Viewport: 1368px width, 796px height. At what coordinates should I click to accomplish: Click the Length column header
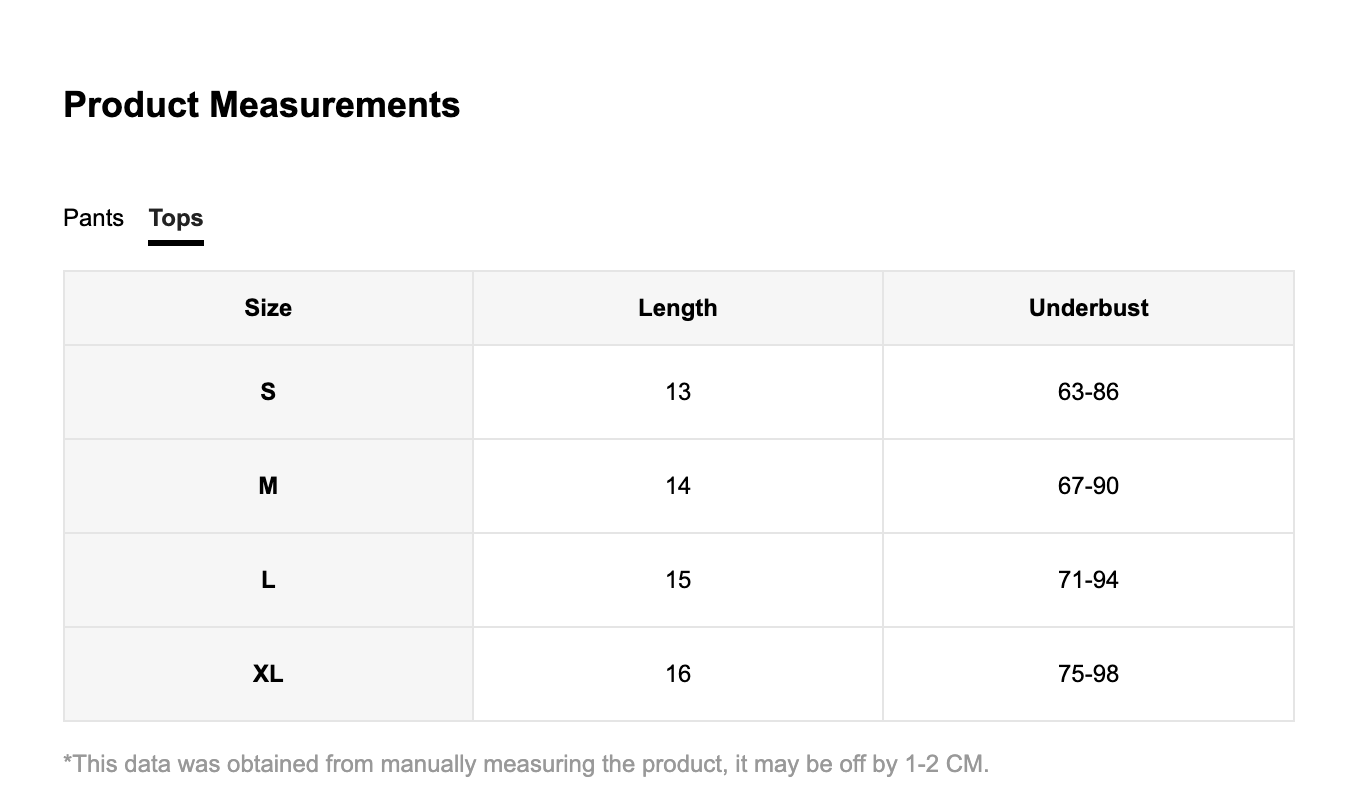(678, 308)
